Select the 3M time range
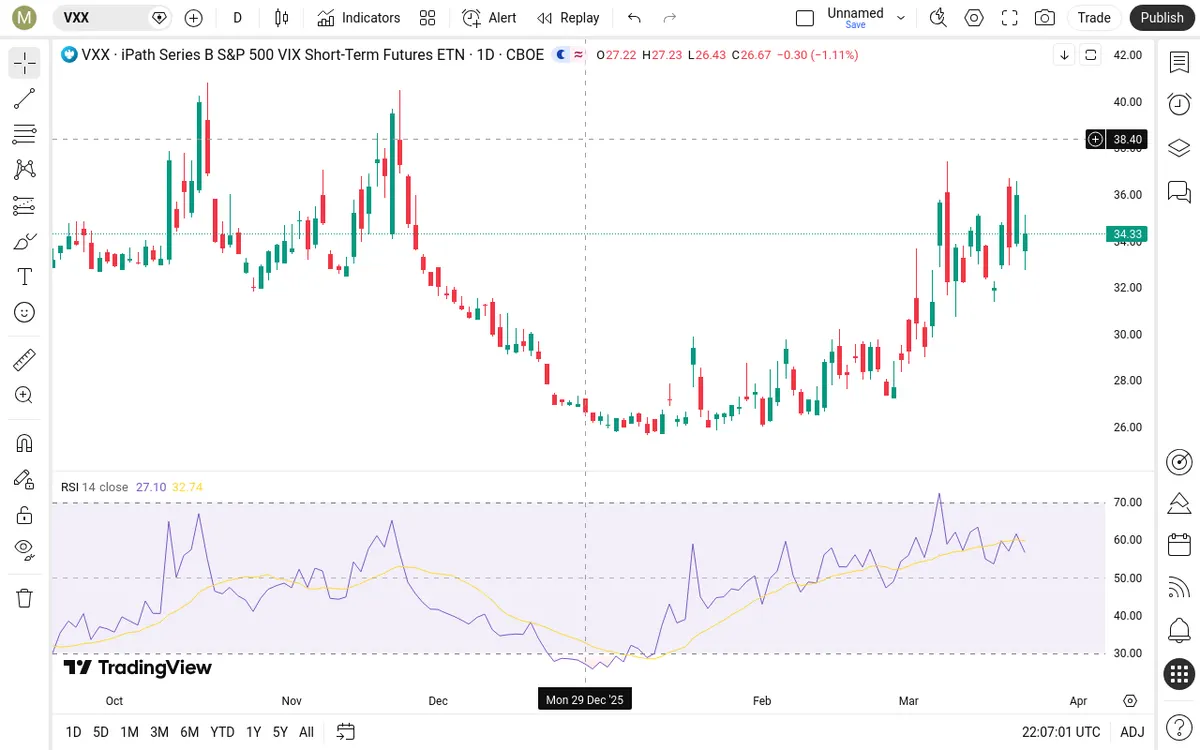 pos(159,732)
